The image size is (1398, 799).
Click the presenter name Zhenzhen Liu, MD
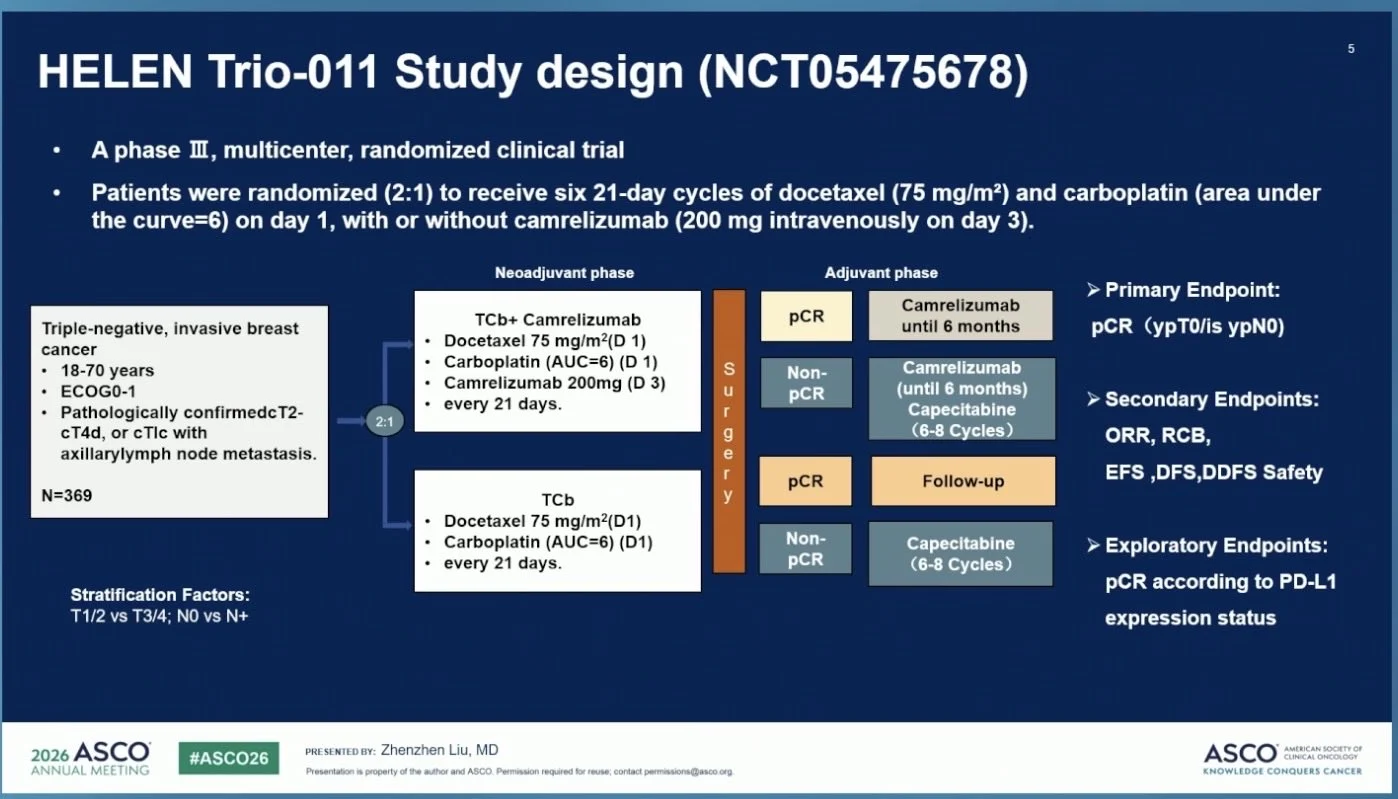pos(439,750)
